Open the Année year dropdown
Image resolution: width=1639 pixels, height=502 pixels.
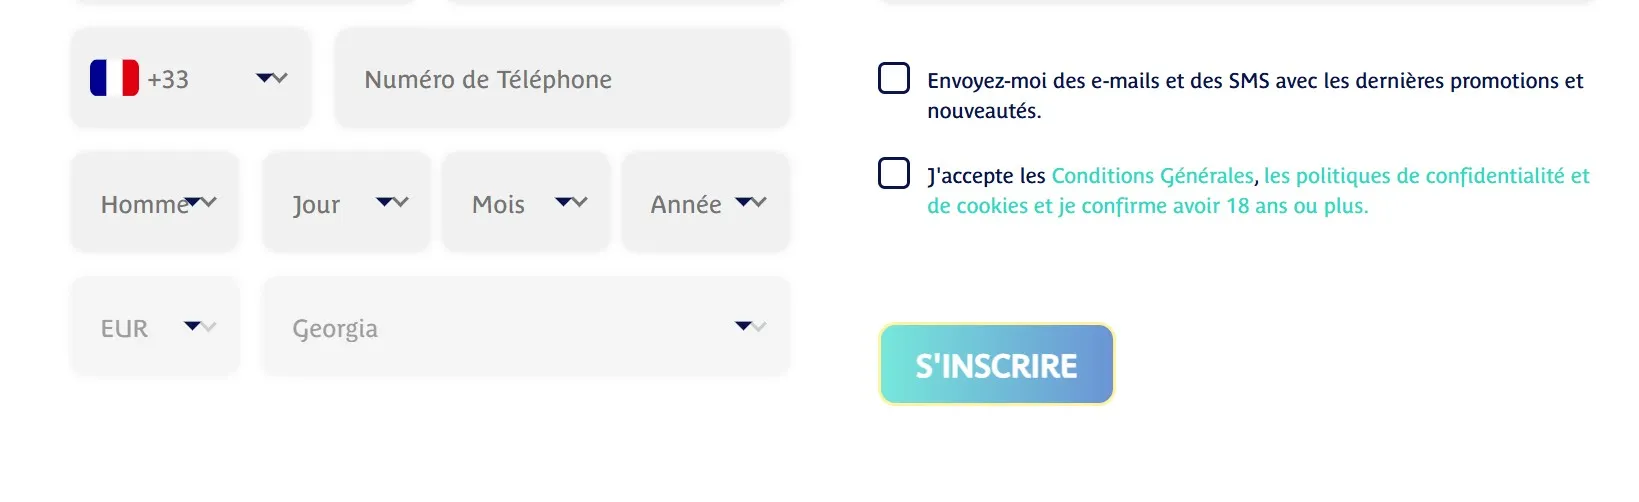(705, 203)
